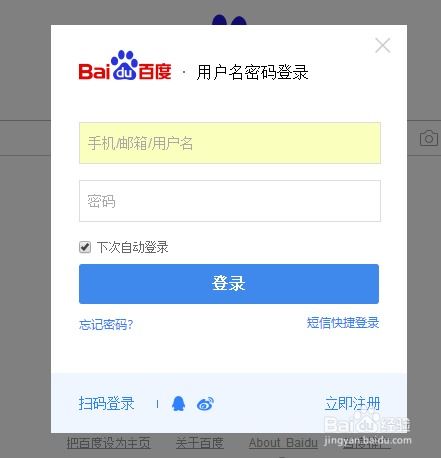Click the Baidu paw logo in dialog header
This screenshot has width=441, height=458.
[125, 65]
